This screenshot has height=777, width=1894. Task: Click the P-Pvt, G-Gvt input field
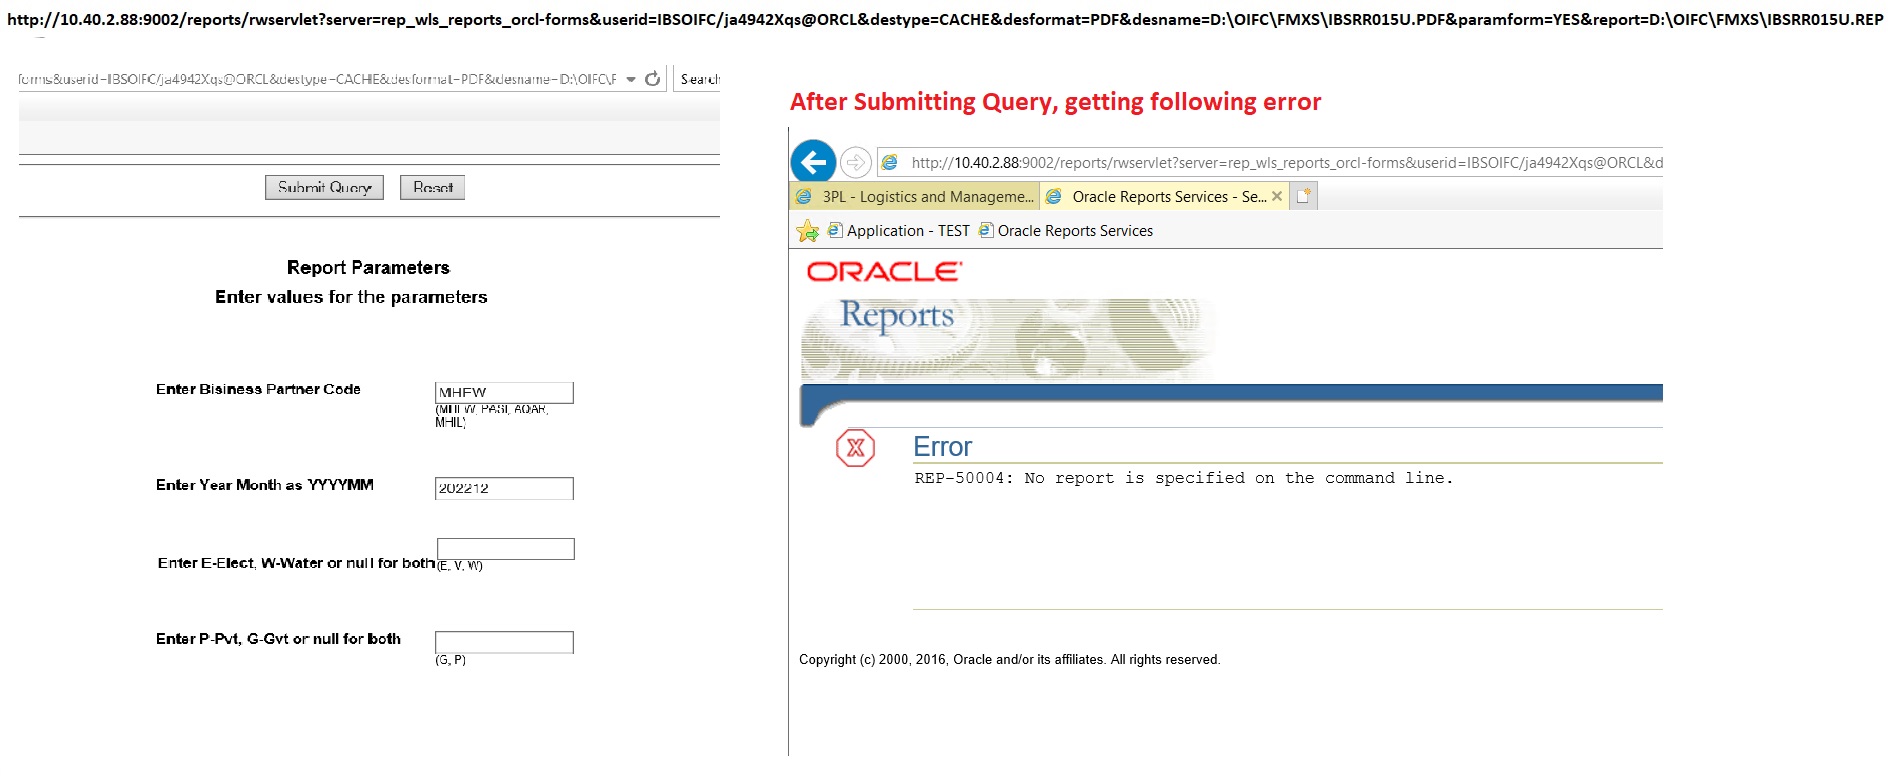[x=504, y=642]
